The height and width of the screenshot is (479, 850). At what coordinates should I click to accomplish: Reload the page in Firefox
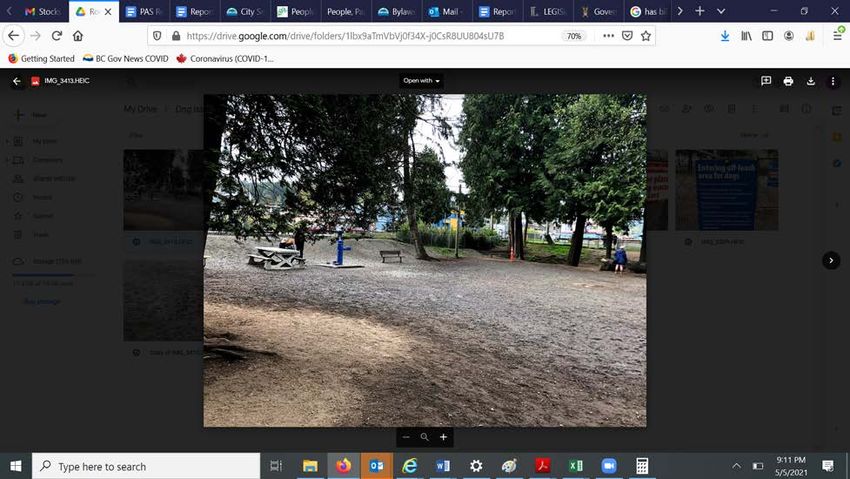coord(57,36)
